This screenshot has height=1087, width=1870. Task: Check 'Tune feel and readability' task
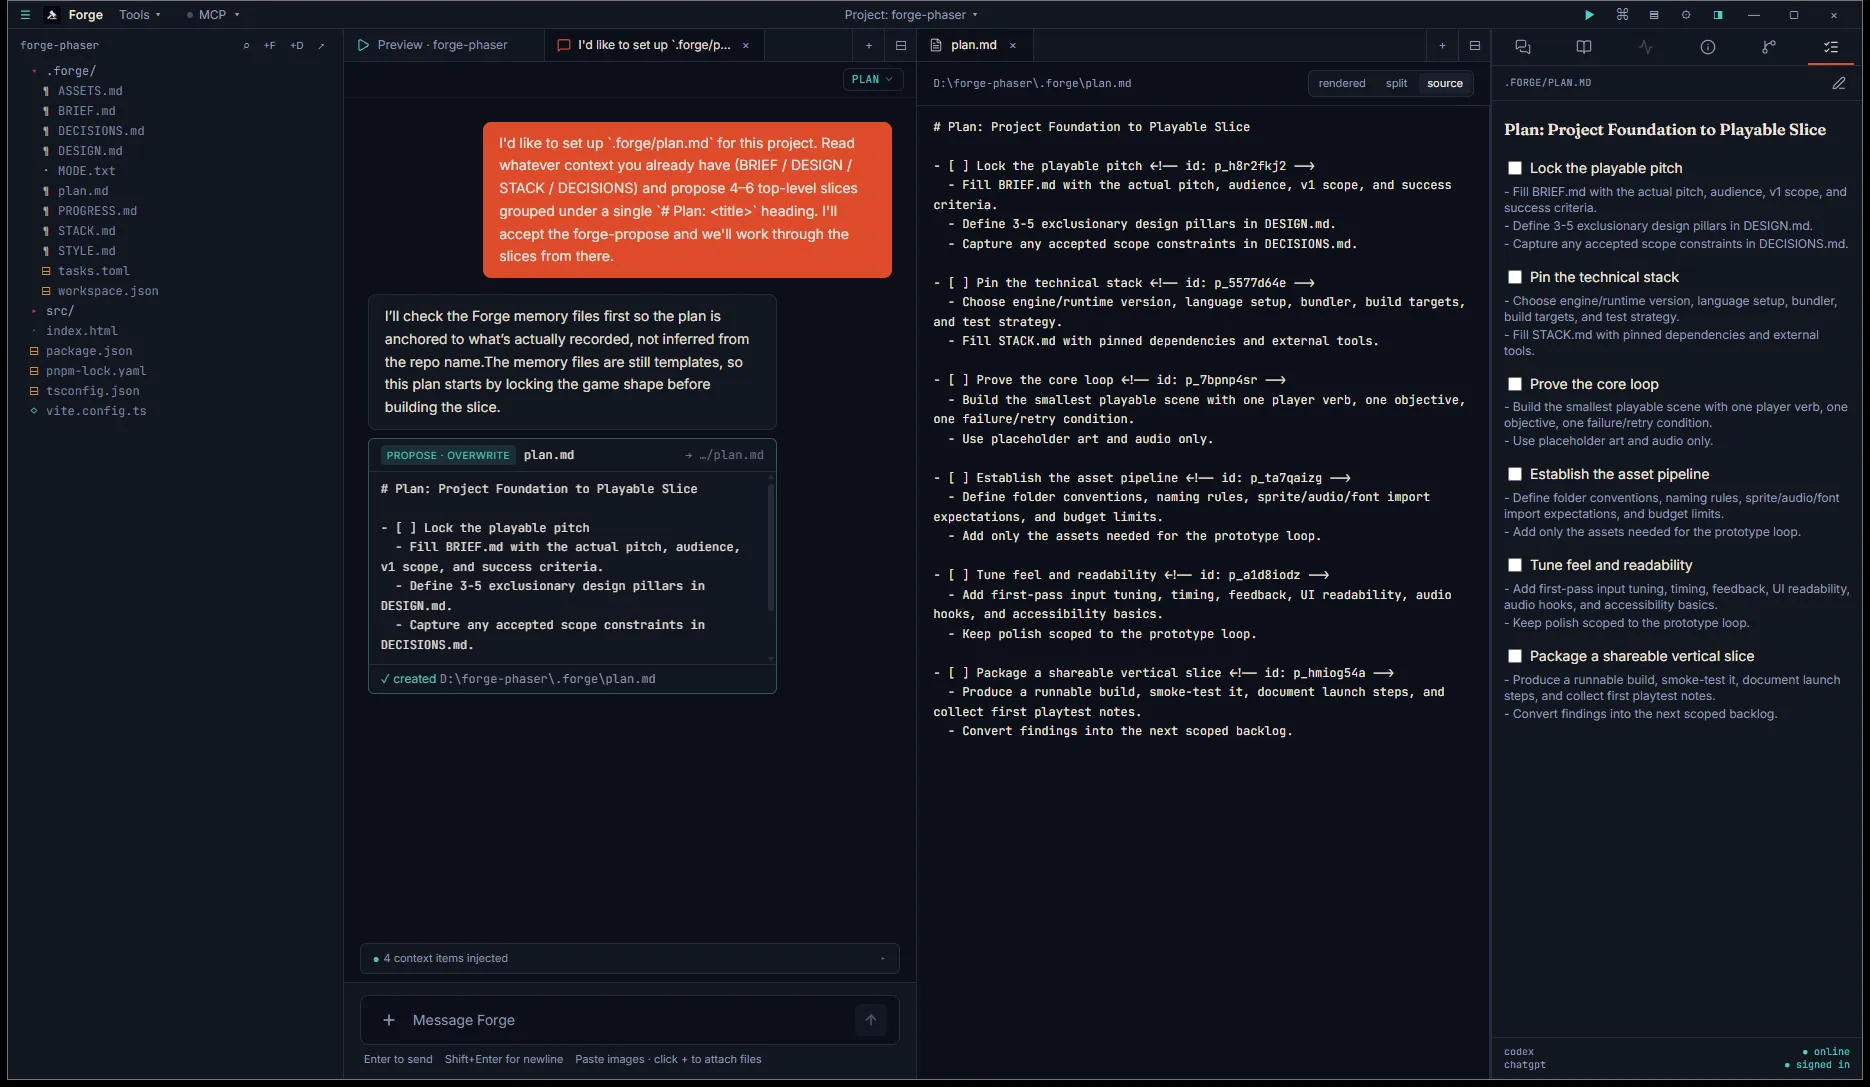[x=1515, y=565]
